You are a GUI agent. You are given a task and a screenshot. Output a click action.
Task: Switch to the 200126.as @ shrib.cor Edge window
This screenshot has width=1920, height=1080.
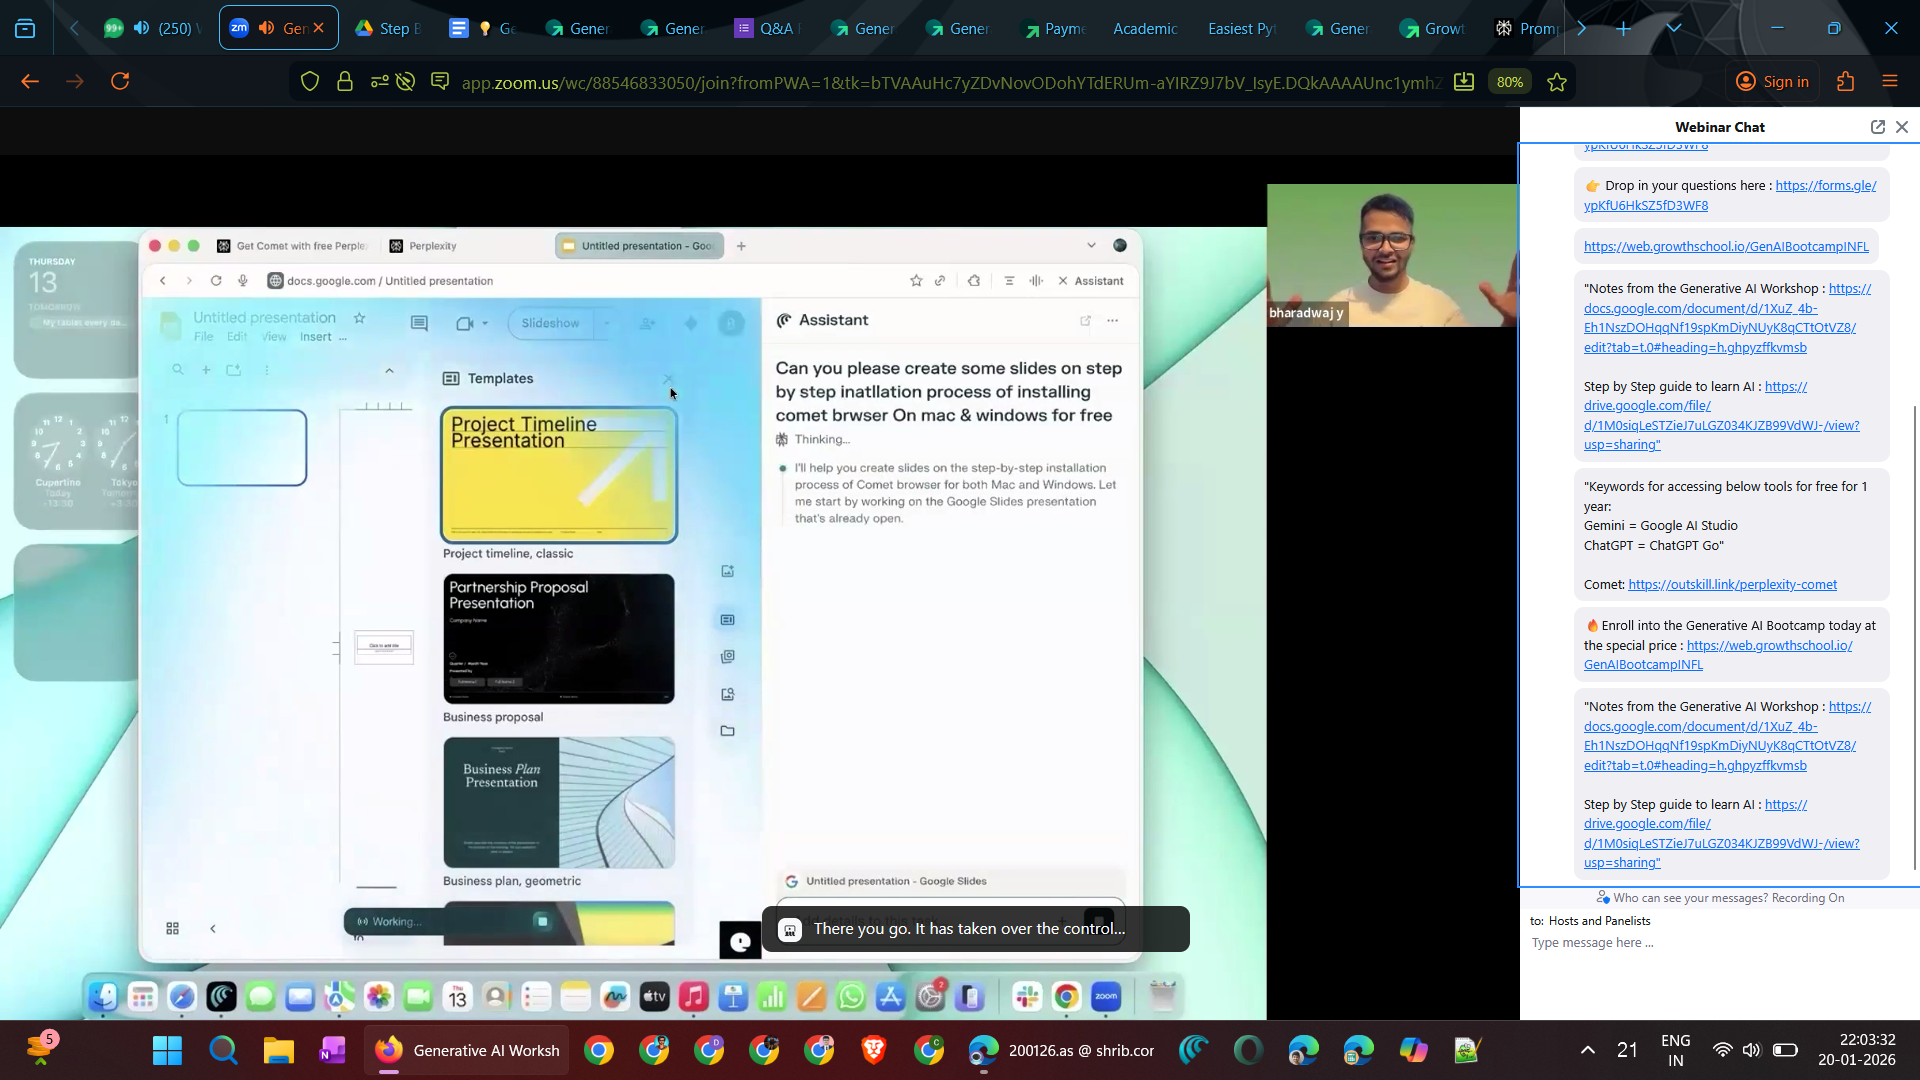click(1062, 1051)
